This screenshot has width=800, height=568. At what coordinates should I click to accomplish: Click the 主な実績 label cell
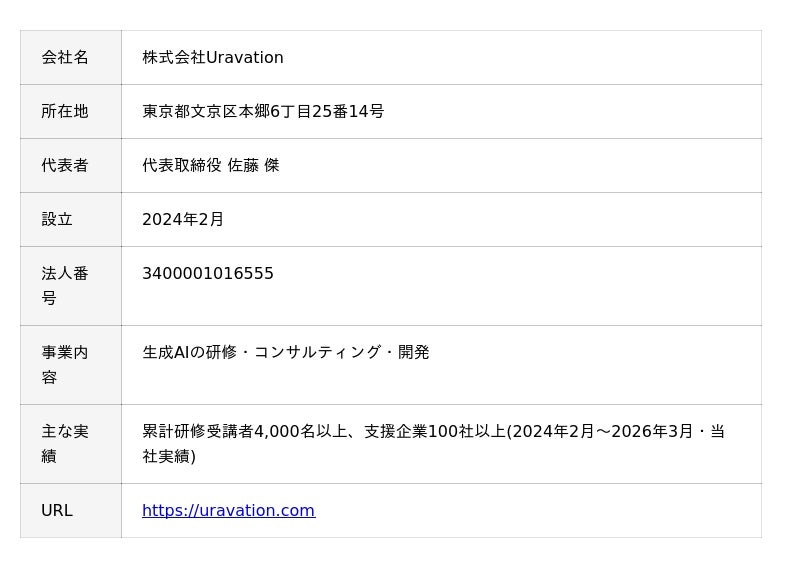click(71, 444)
